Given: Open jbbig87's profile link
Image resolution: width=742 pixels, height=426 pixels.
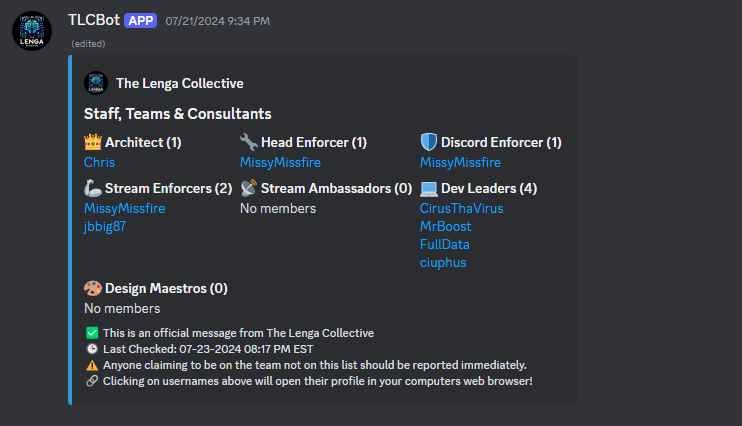Looking at the screenshot, I should tap(105, 226).
